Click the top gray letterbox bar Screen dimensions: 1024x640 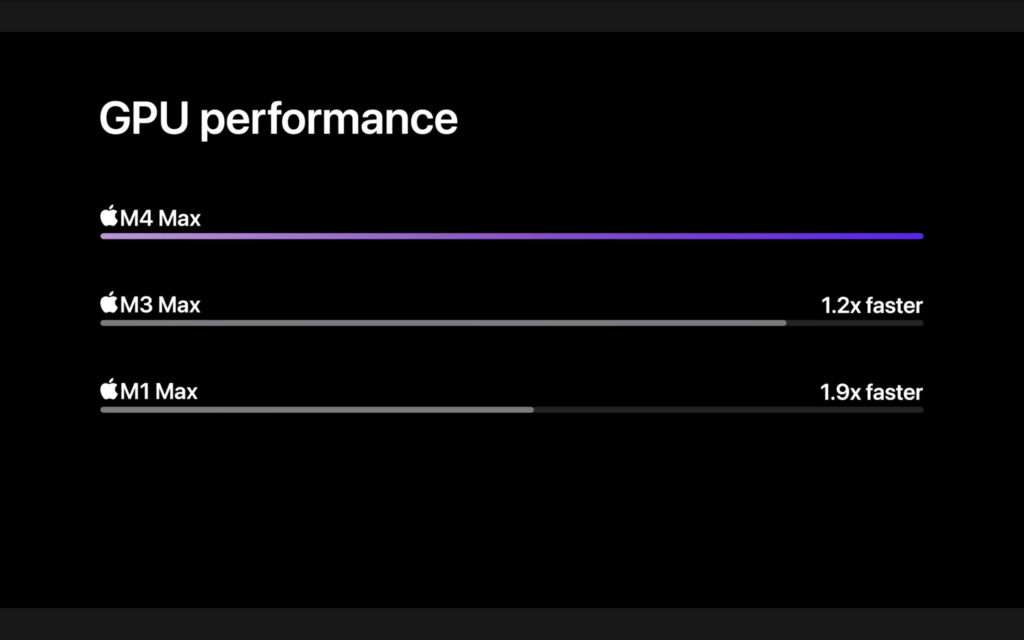[x=512, y=15]
